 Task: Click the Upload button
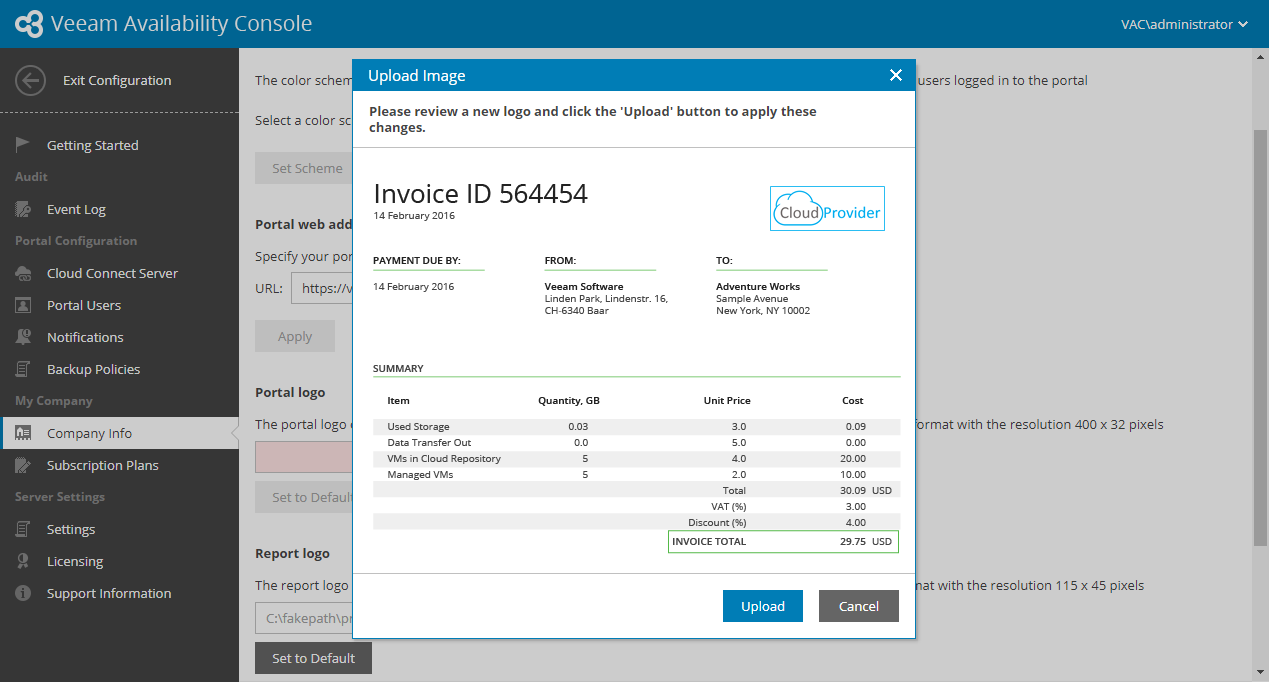coord(763,606)
